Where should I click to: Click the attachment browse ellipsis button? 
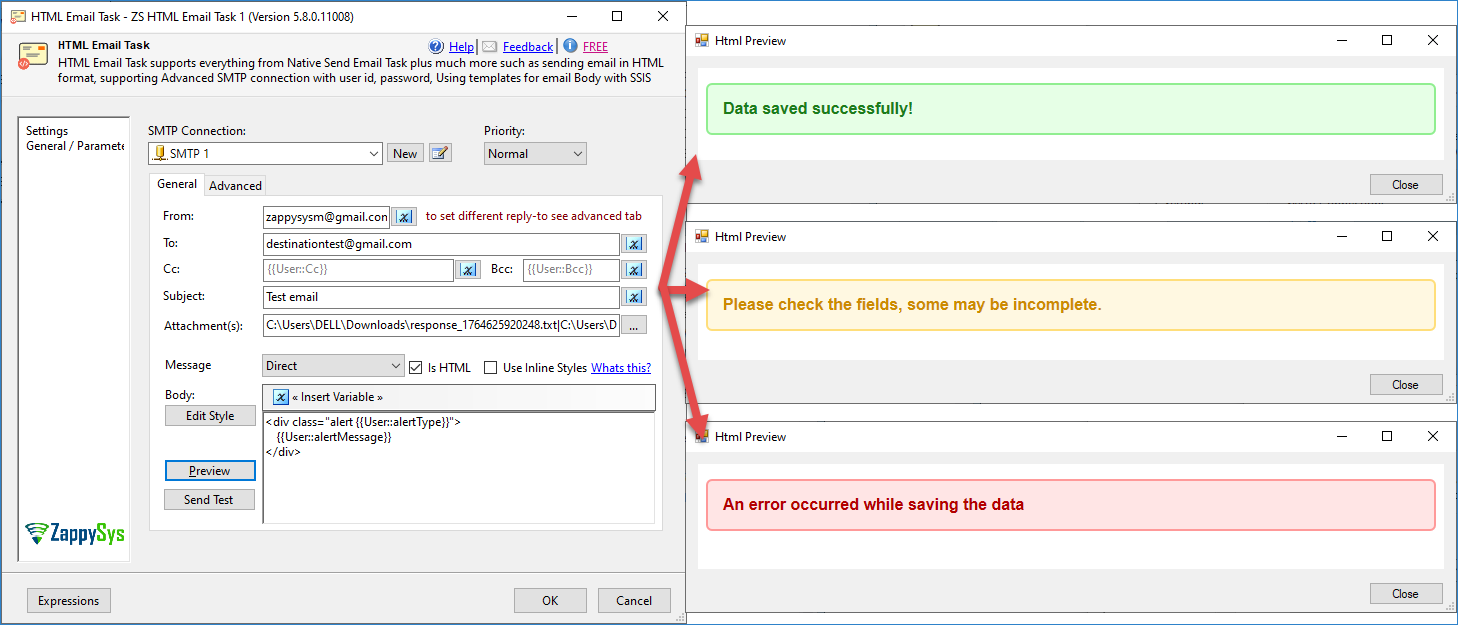634,325
